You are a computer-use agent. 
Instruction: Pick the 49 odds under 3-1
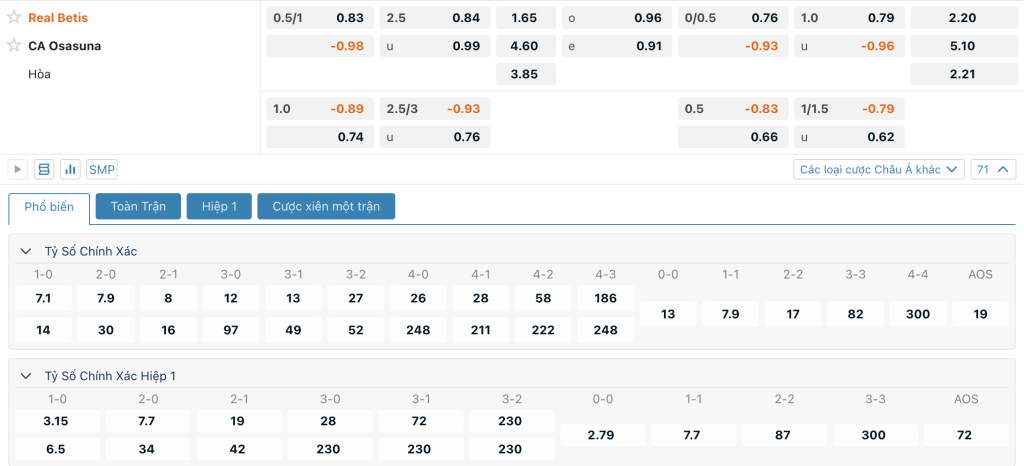click(293, 330)
